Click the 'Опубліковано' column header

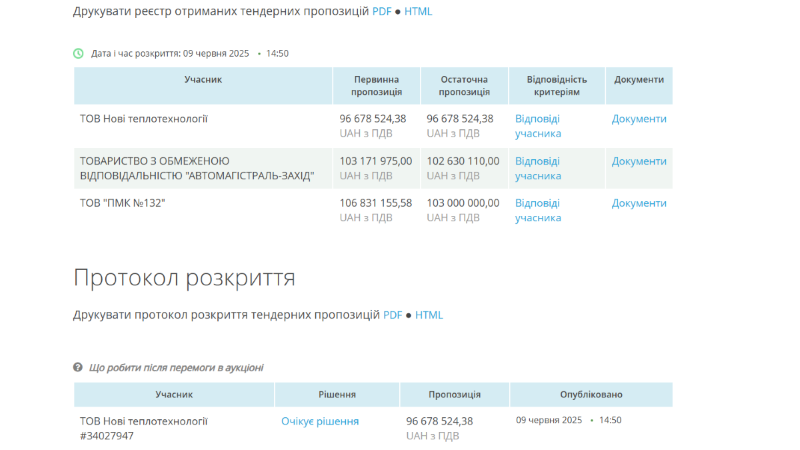tap(590, 395)
